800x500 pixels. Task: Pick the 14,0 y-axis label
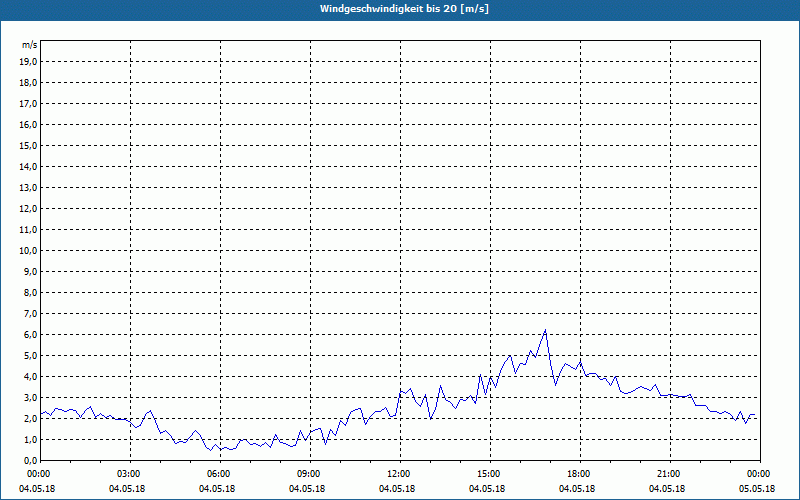28,166
